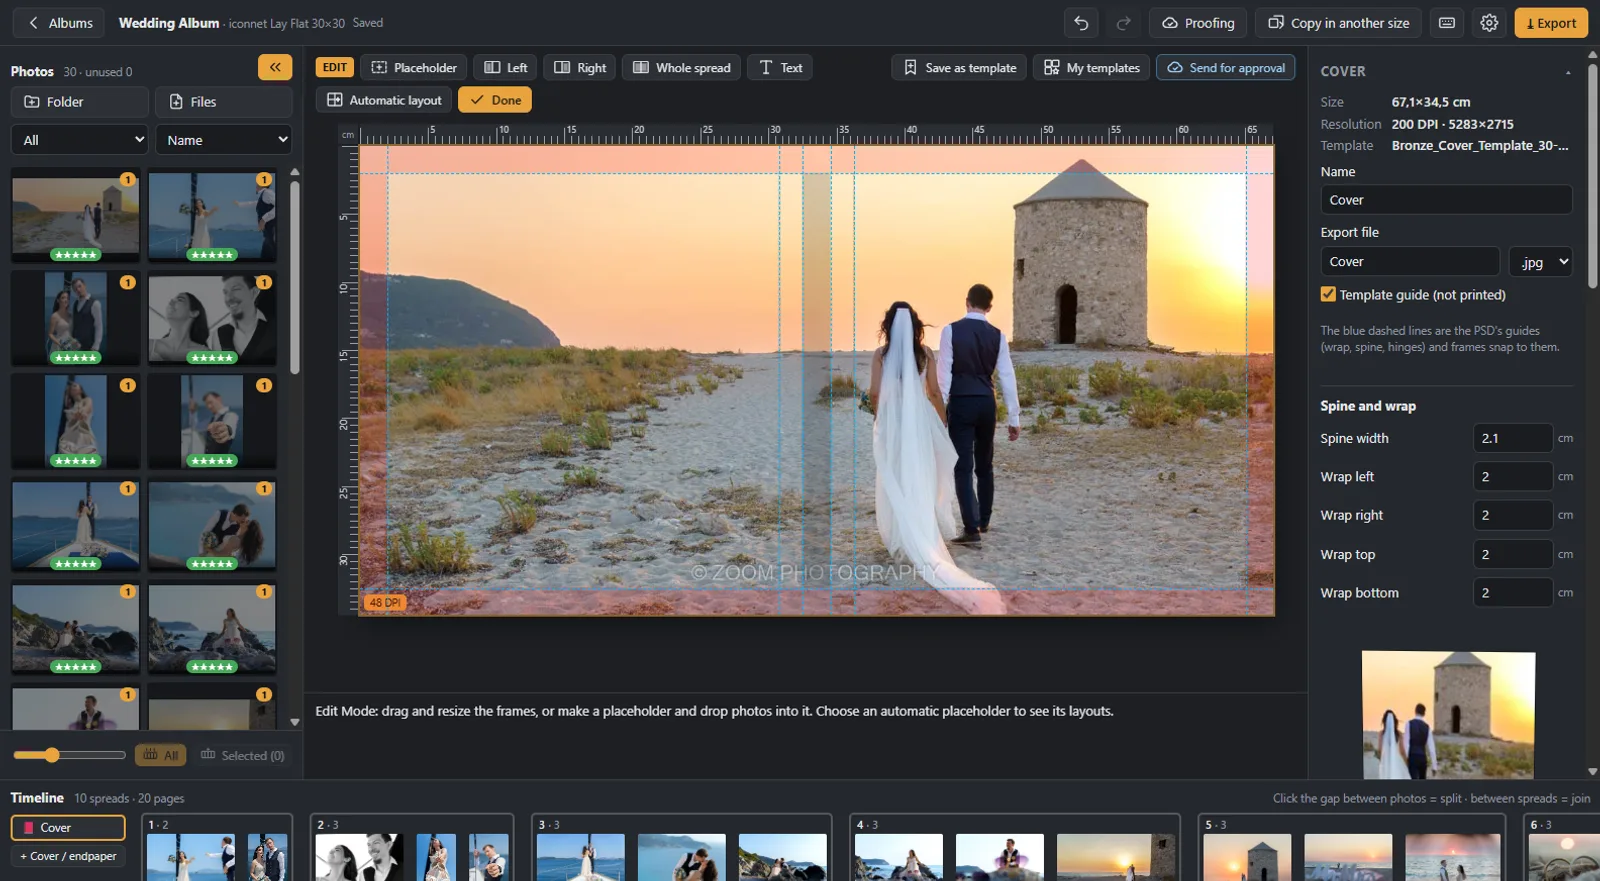Toggle Template guide (not printed) checkbox
The height and width of the screenshot is (881, 1600).
(x=1328, y=294)
